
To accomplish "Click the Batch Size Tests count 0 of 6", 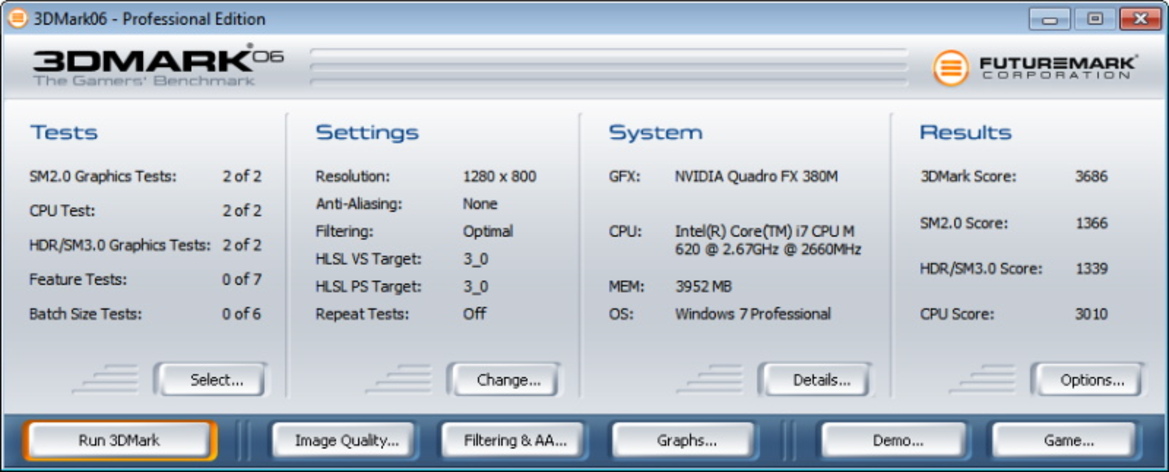I will (242, 314).
